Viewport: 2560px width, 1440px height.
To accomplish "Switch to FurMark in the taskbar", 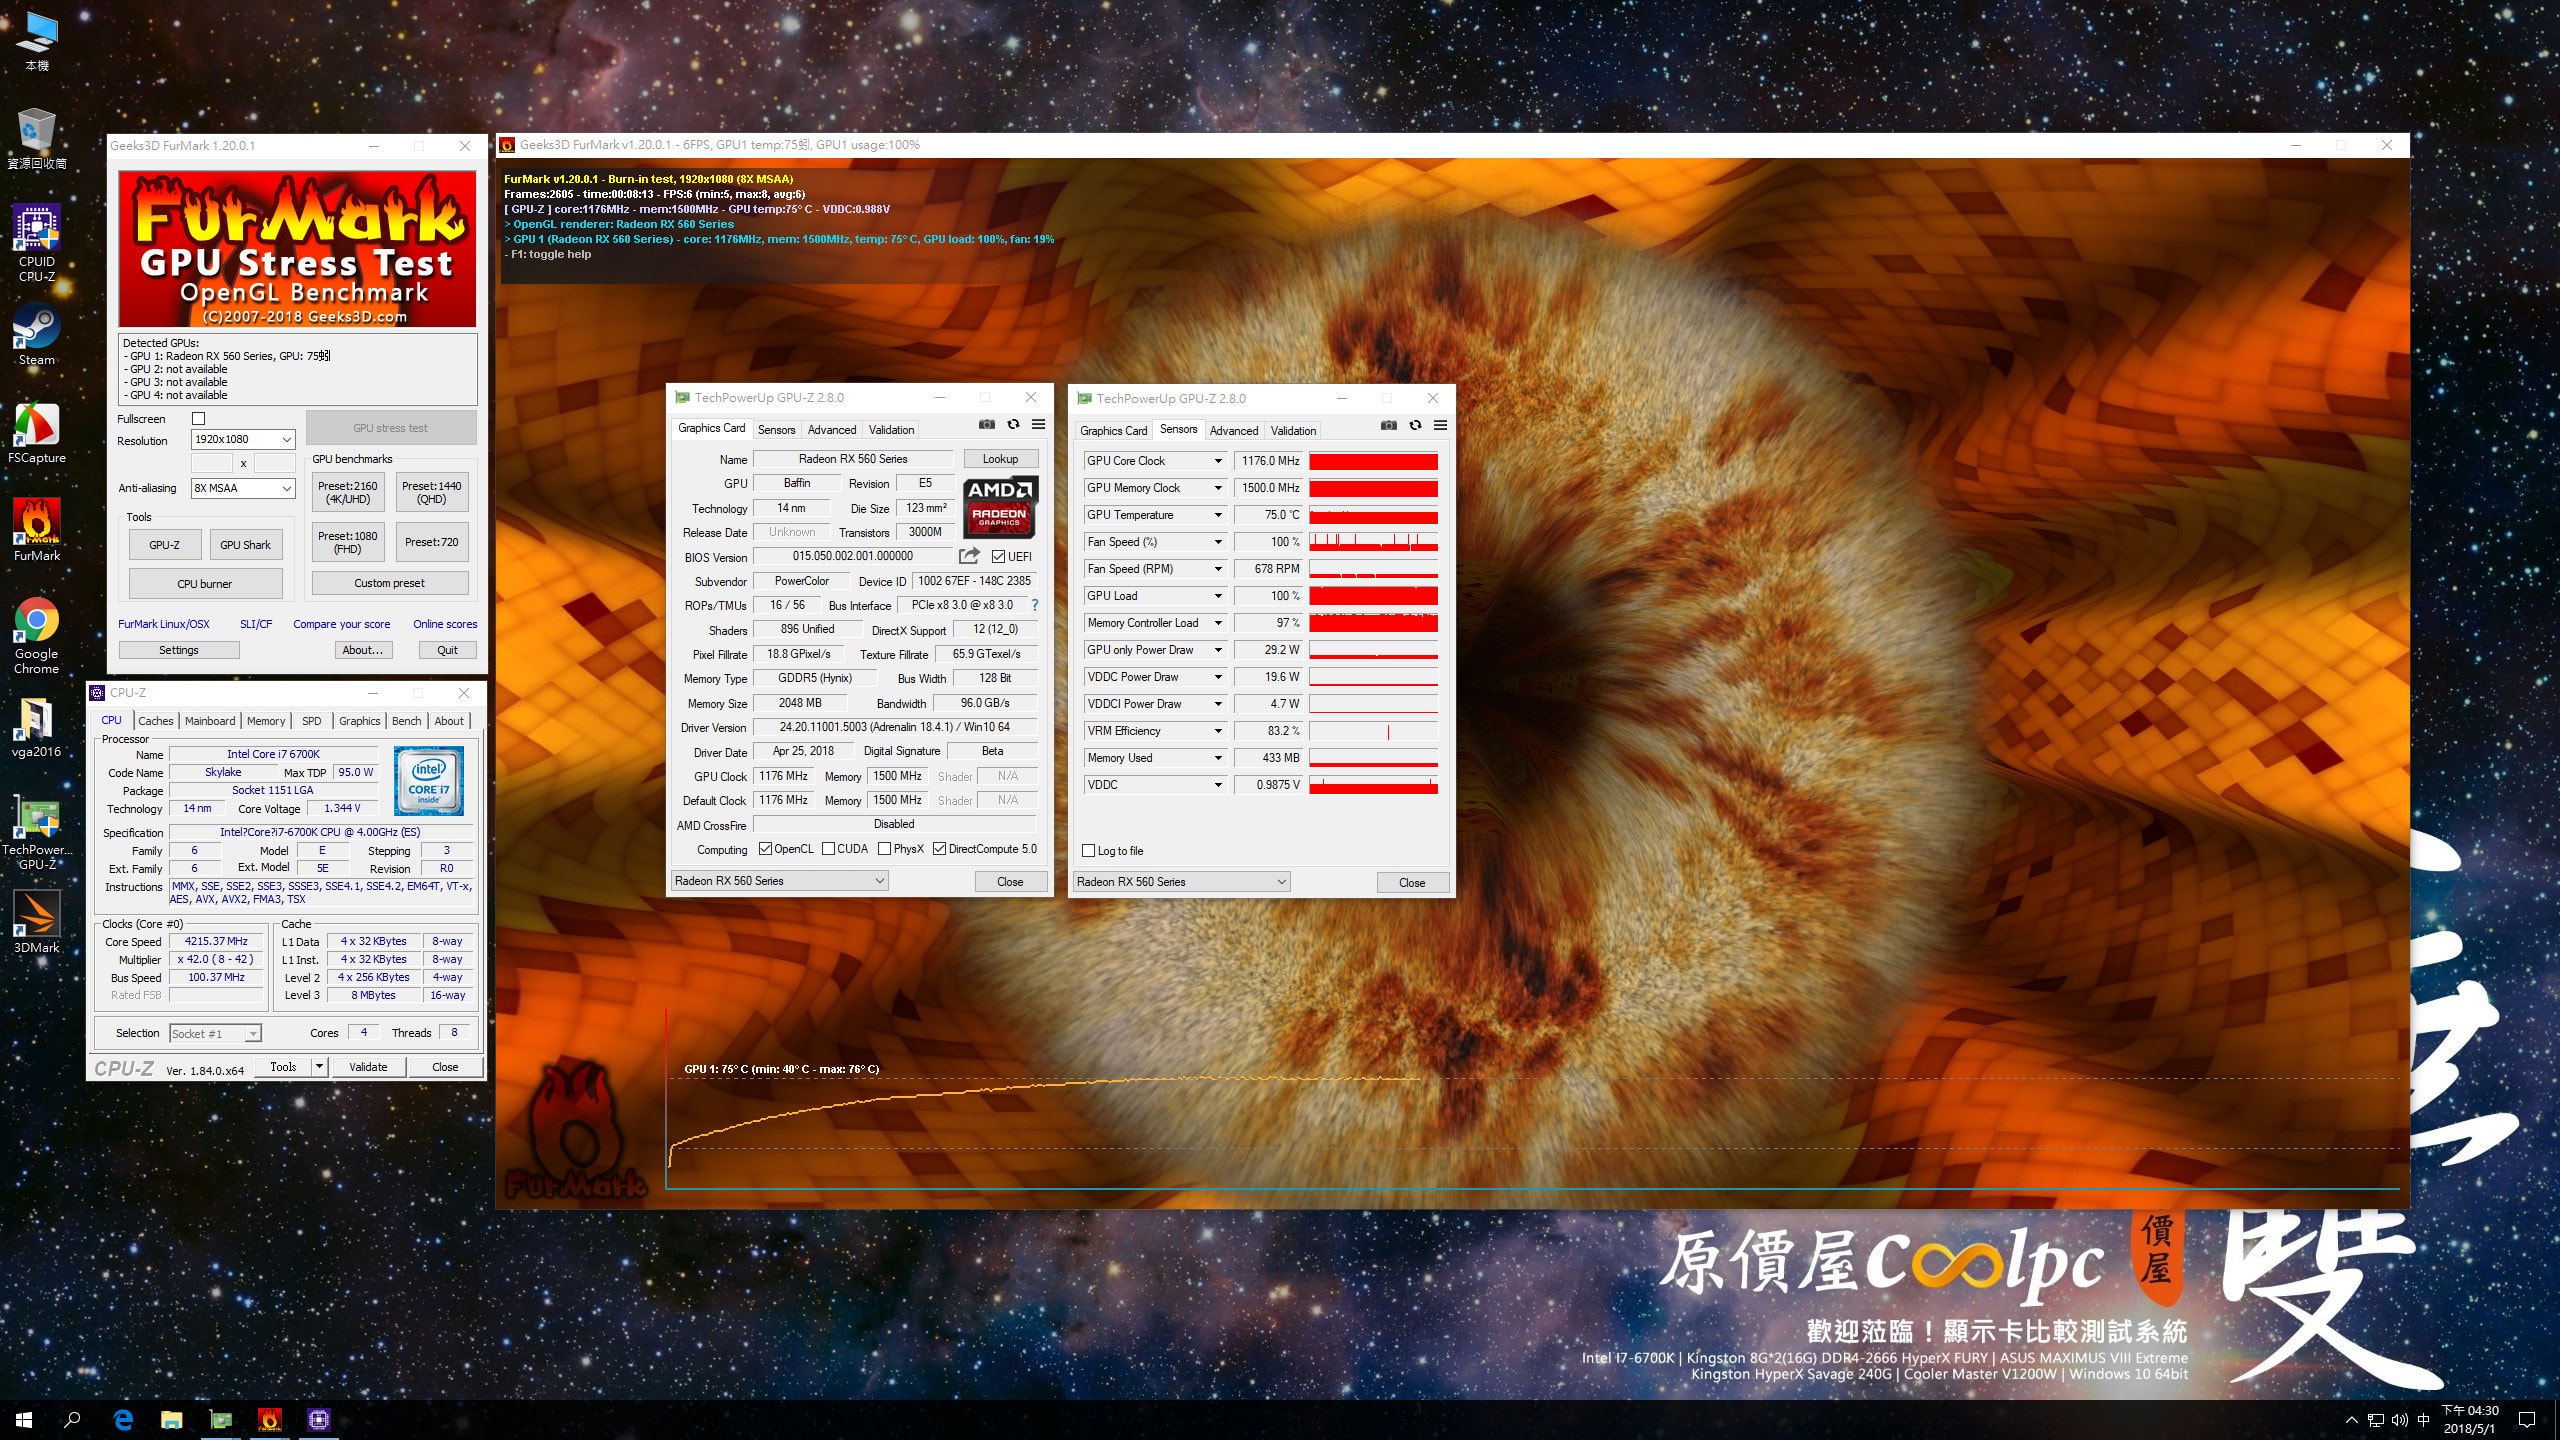I will [269, 1420].
